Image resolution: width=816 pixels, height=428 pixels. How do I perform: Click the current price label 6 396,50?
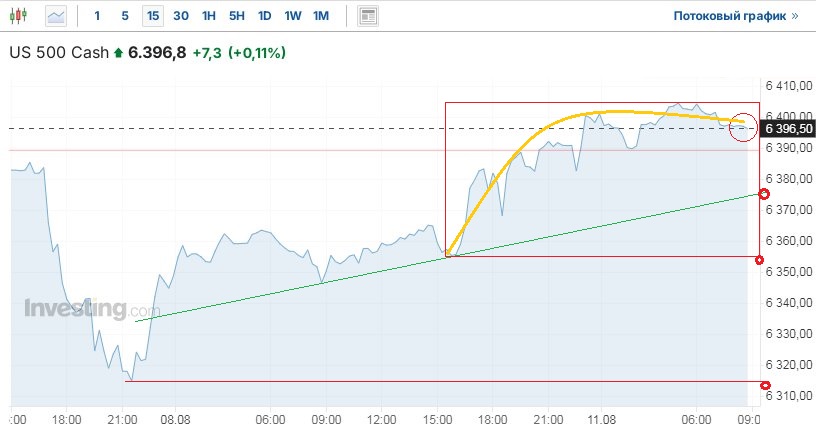[788, 128]
